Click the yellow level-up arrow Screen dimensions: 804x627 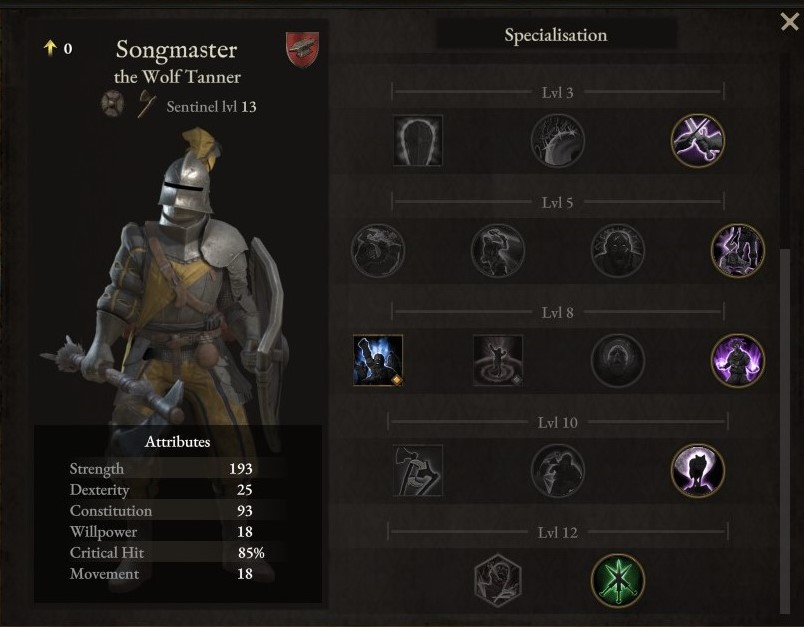tap(50, 48)
